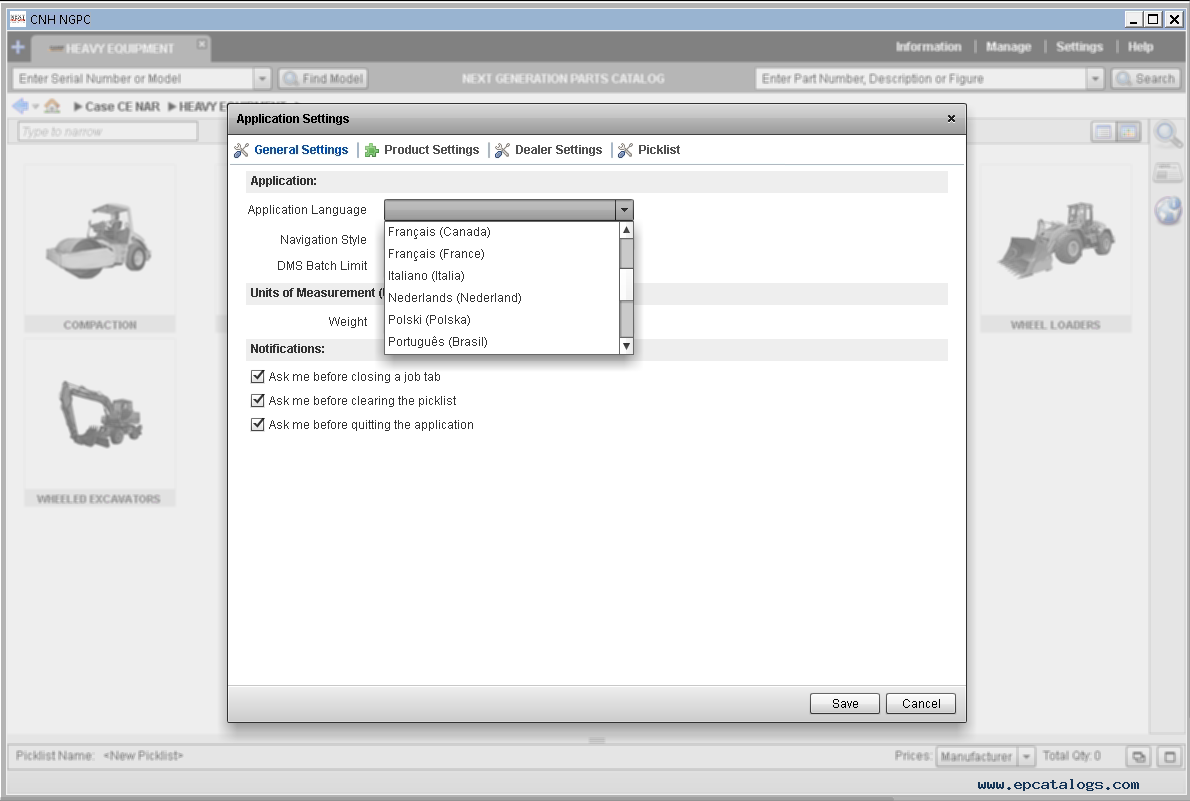Go to home via house icon

click(x=52, y=106)
